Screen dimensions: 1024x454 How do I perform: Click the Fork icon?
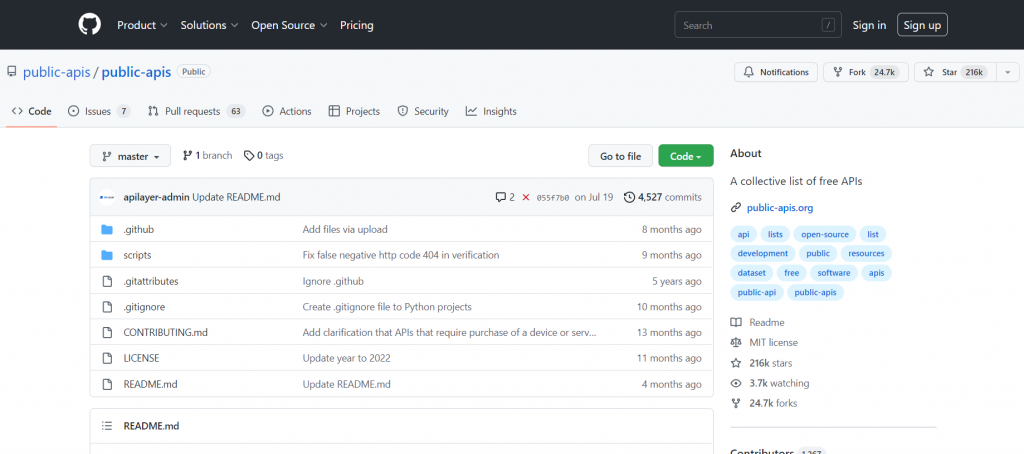[x=838, y=73]
